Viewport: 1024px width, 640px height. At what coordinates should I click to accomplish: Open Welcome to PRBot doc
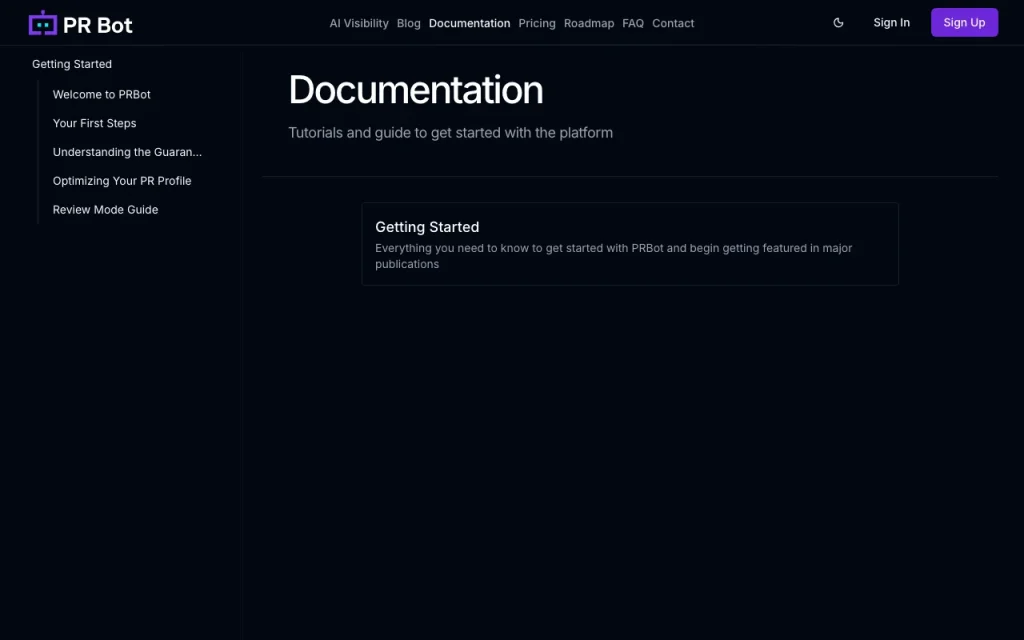[x=102, y=95]
